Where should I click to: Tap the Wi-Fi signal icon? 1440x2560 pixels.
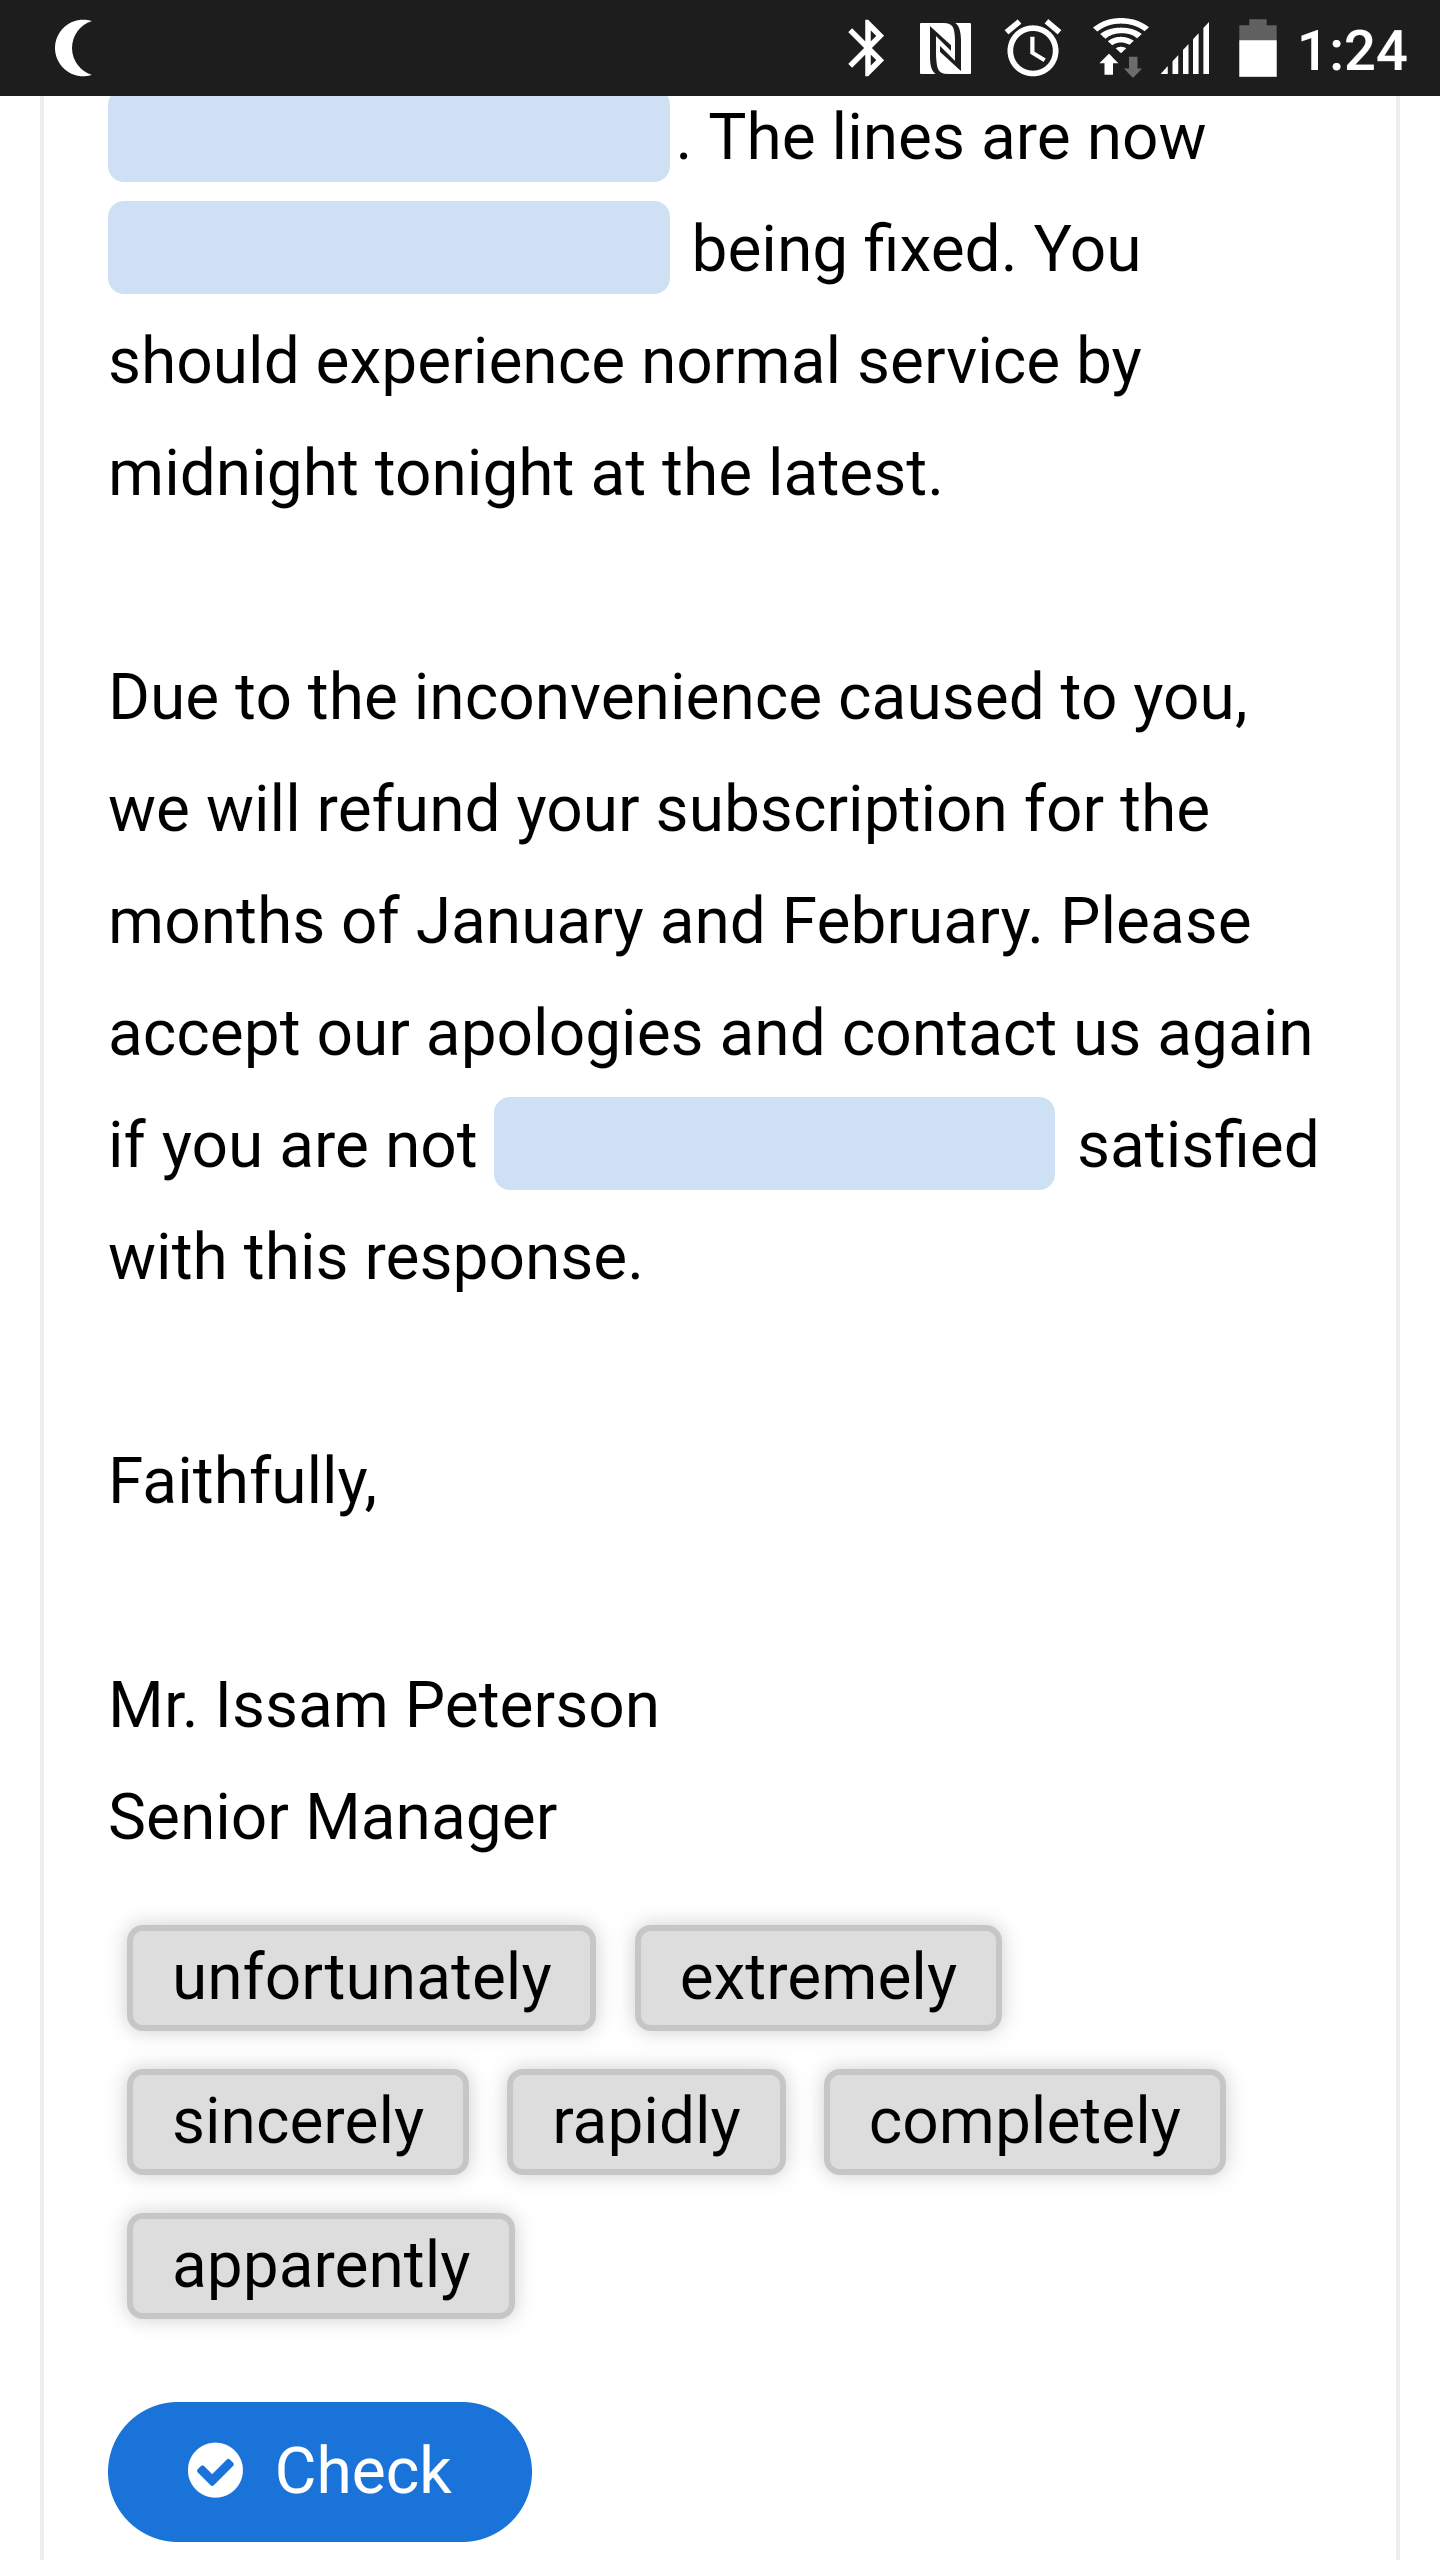click(1118, 49)
